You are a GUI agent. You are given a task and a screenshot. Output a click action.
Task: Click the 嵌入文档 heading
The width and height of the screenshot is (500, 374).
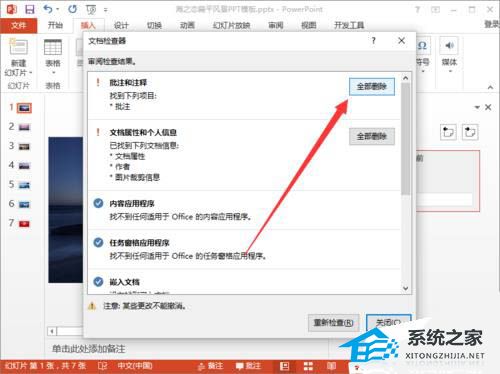[x=124, y=282]
